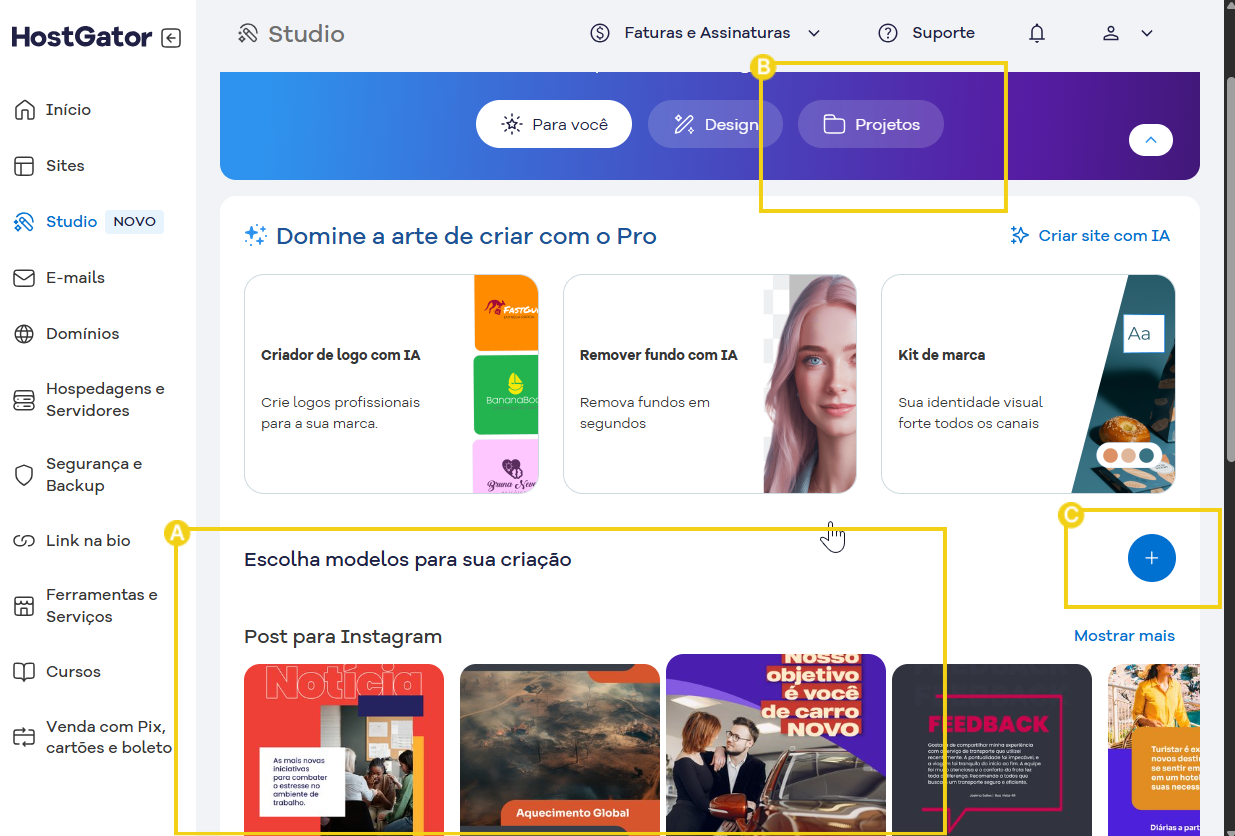Screen dimensions: 1235x836
Task: Expand the user account menu chevron
Action: pos(1147,33)
